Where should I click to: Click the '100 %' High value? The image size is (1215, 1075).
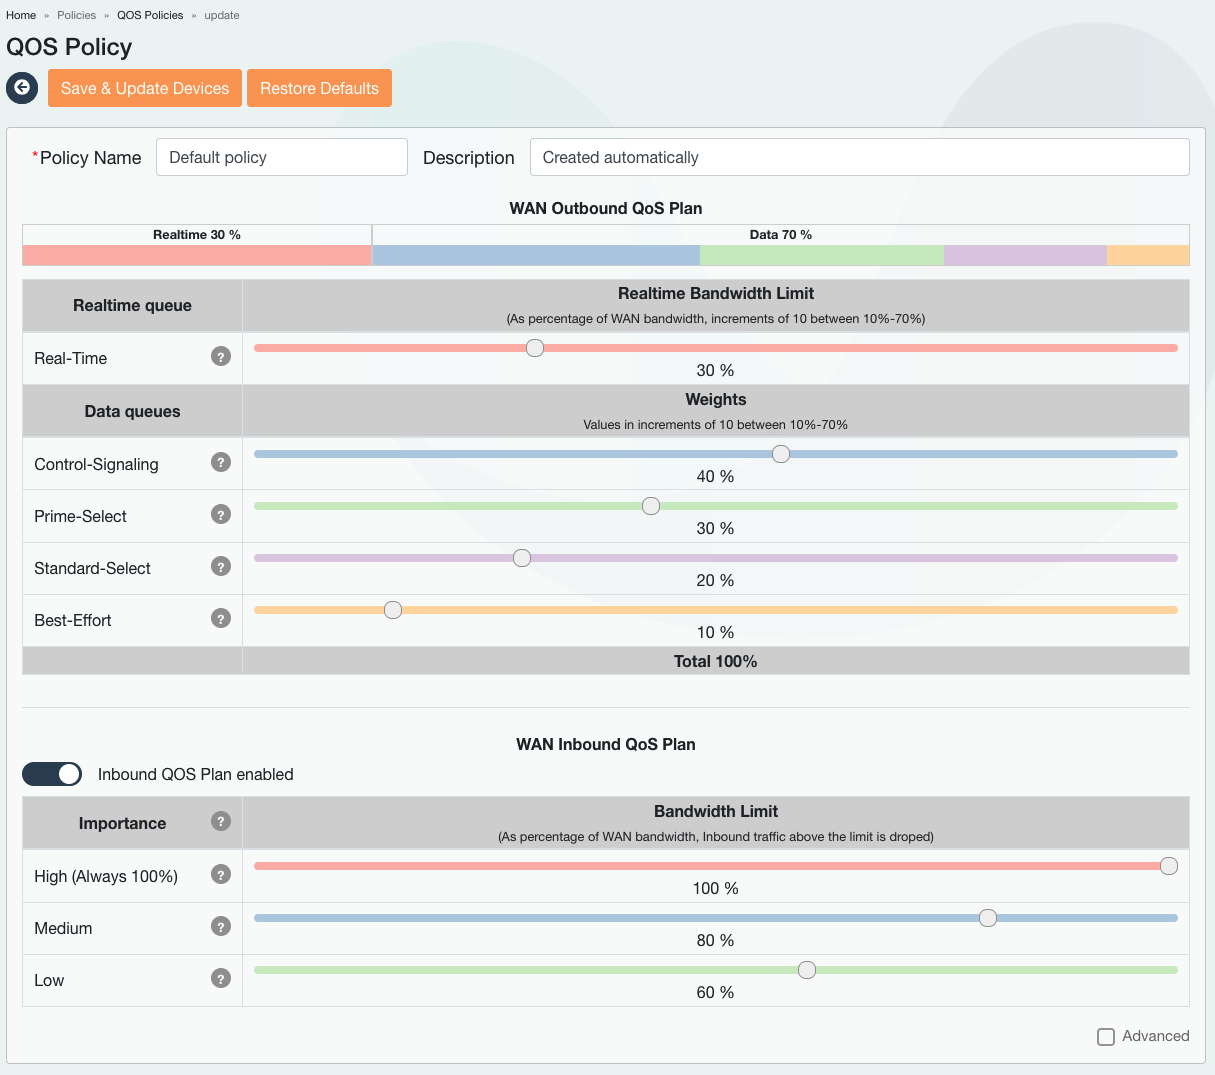(716, 888)
